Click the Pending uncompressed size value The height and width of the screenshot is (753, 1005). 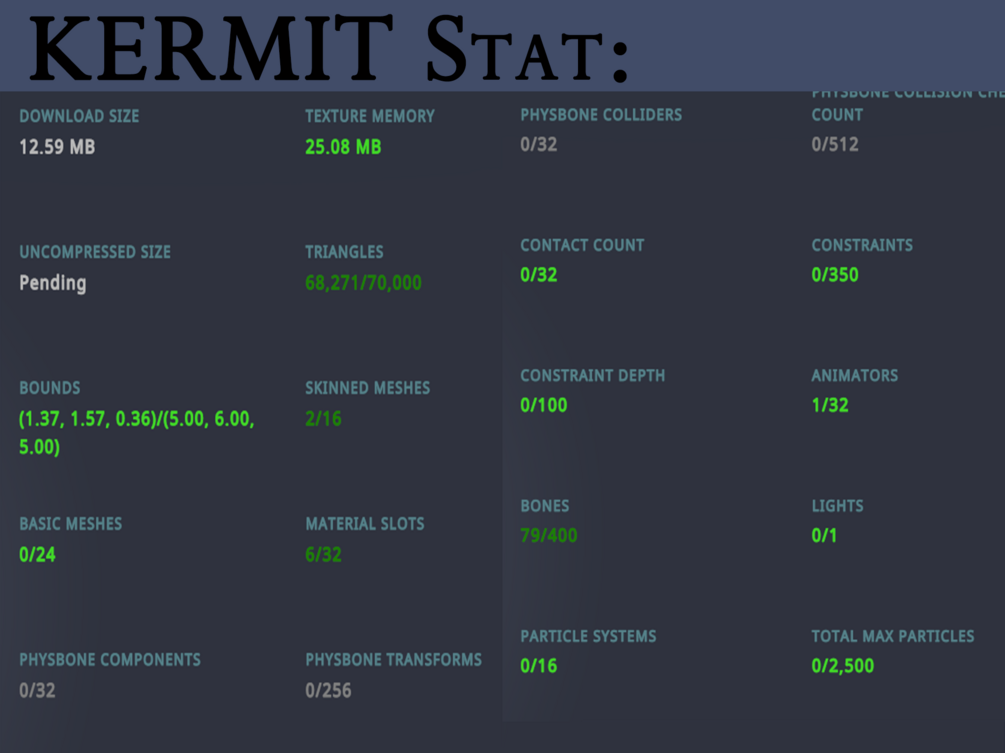click(x=53, y=283)
